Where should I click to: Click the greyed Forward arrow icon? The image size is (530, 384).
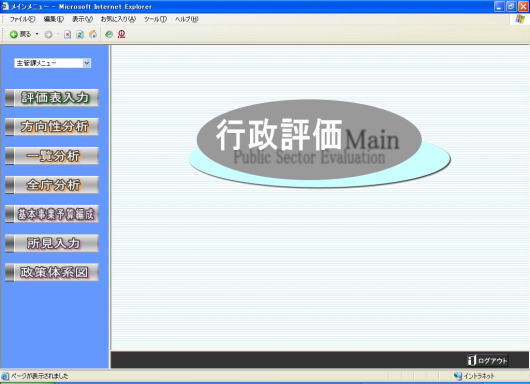point(48,34)
